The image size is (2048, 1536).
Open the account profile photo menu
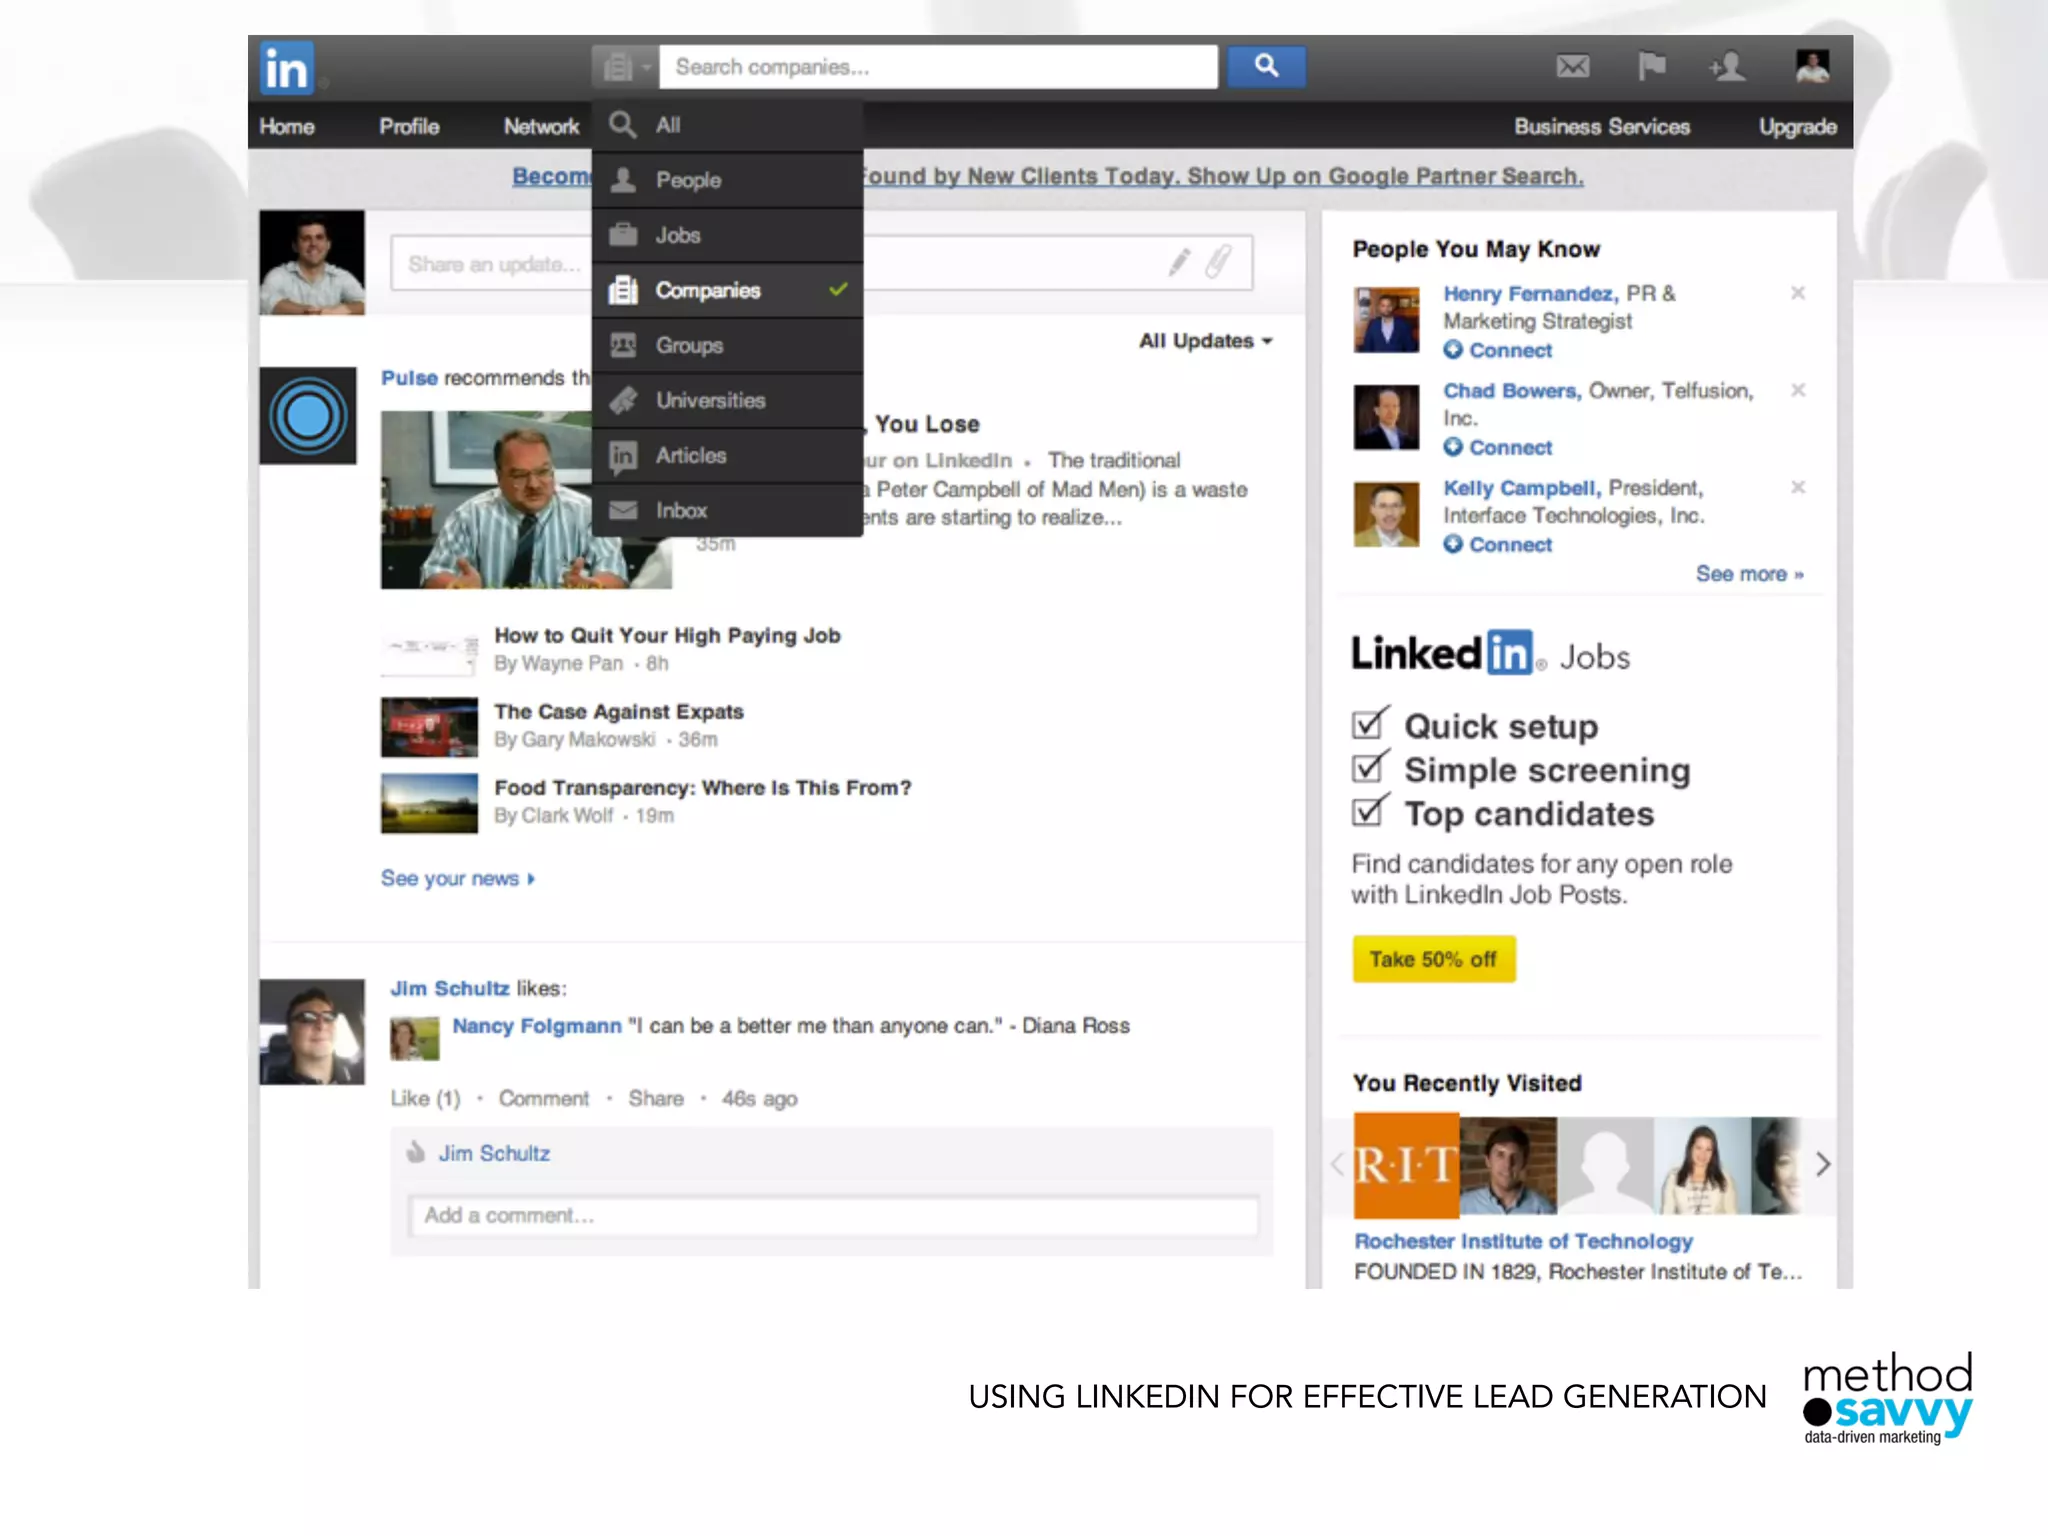(x=1812, y=67)
